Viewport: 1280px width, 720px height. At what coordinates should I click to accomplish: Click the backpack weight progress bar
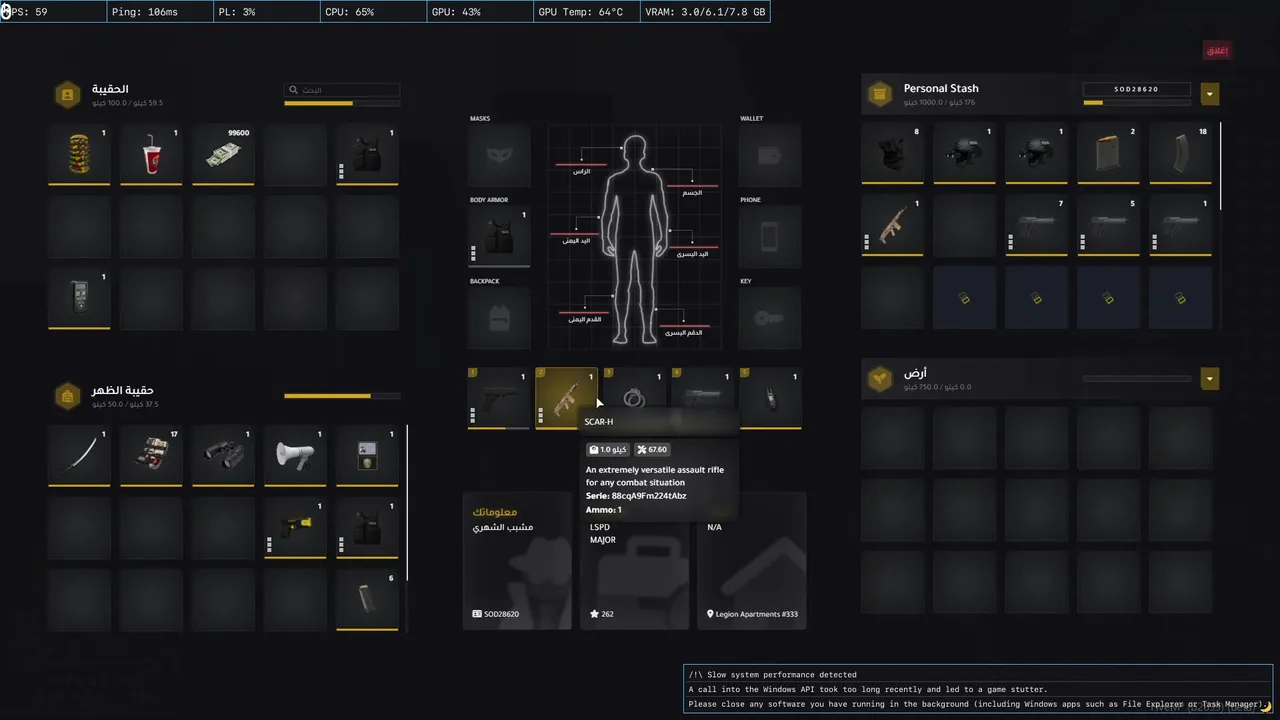(x=342, y=396)
